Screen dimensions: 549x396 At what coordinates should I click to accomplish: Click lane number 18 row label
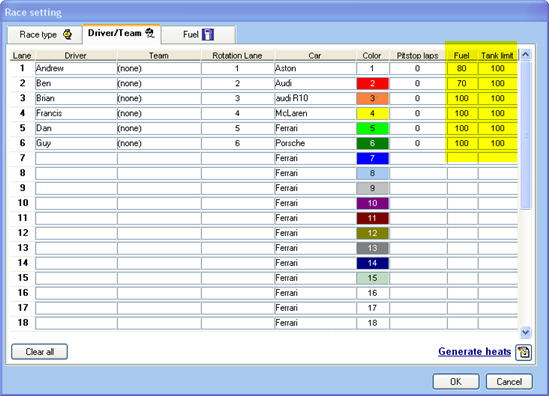(22, 322)
